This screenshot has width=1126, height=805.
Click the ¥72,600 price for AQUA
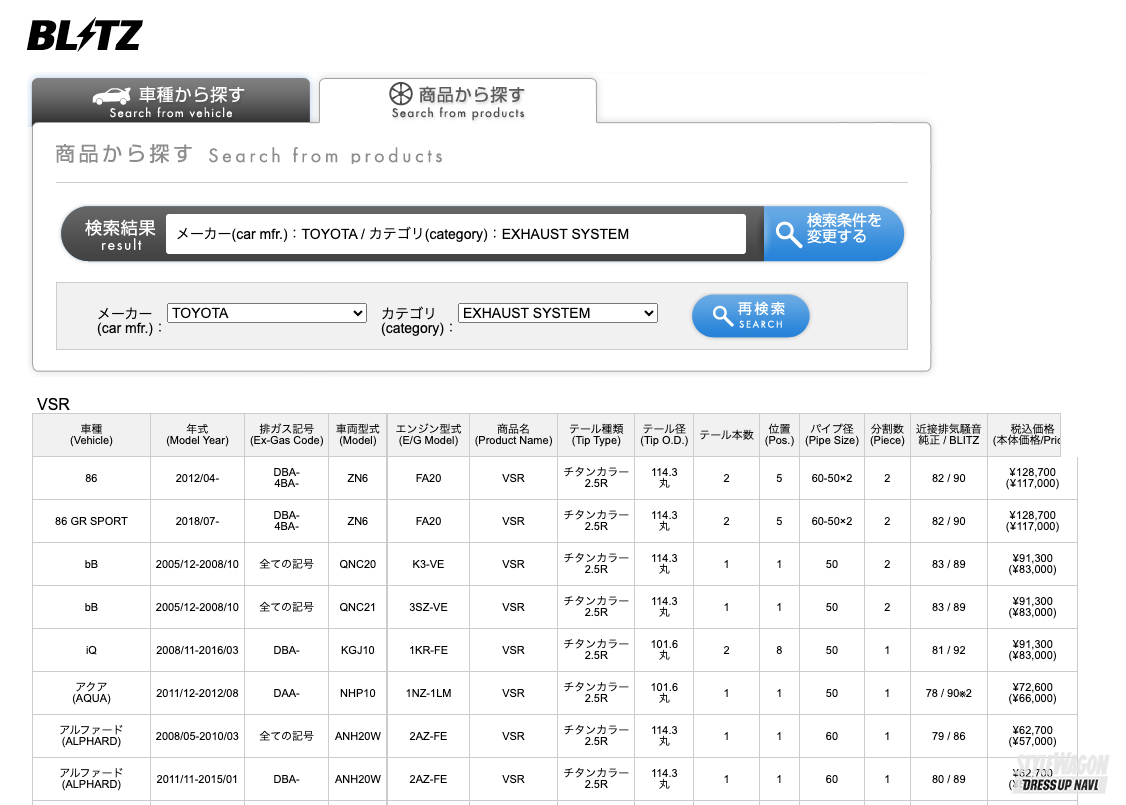(1032, 688)
